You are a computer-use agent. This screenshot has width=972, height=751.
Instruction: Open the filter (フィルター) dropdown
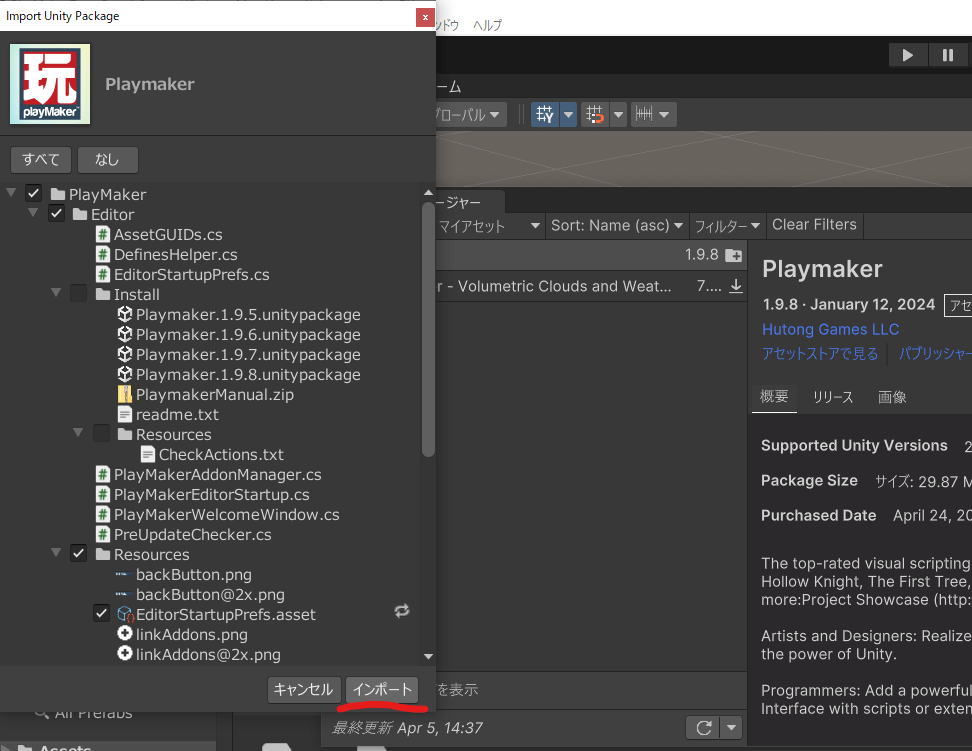pos(727,226)
